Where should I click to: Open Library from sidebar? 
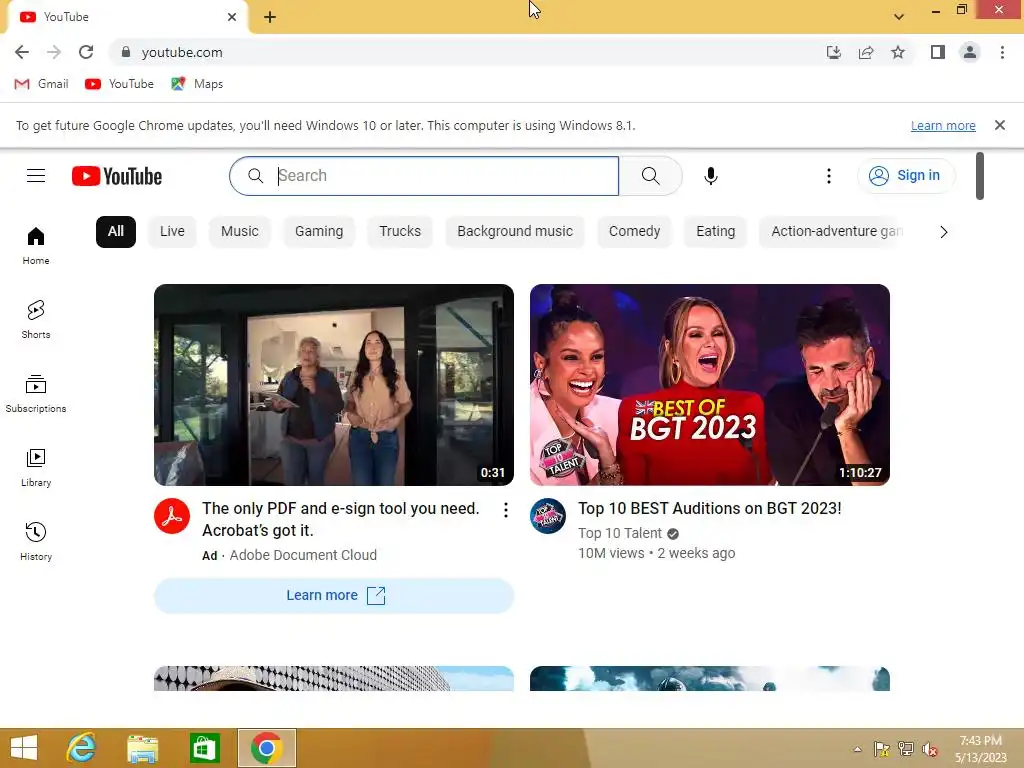(36, 468)
